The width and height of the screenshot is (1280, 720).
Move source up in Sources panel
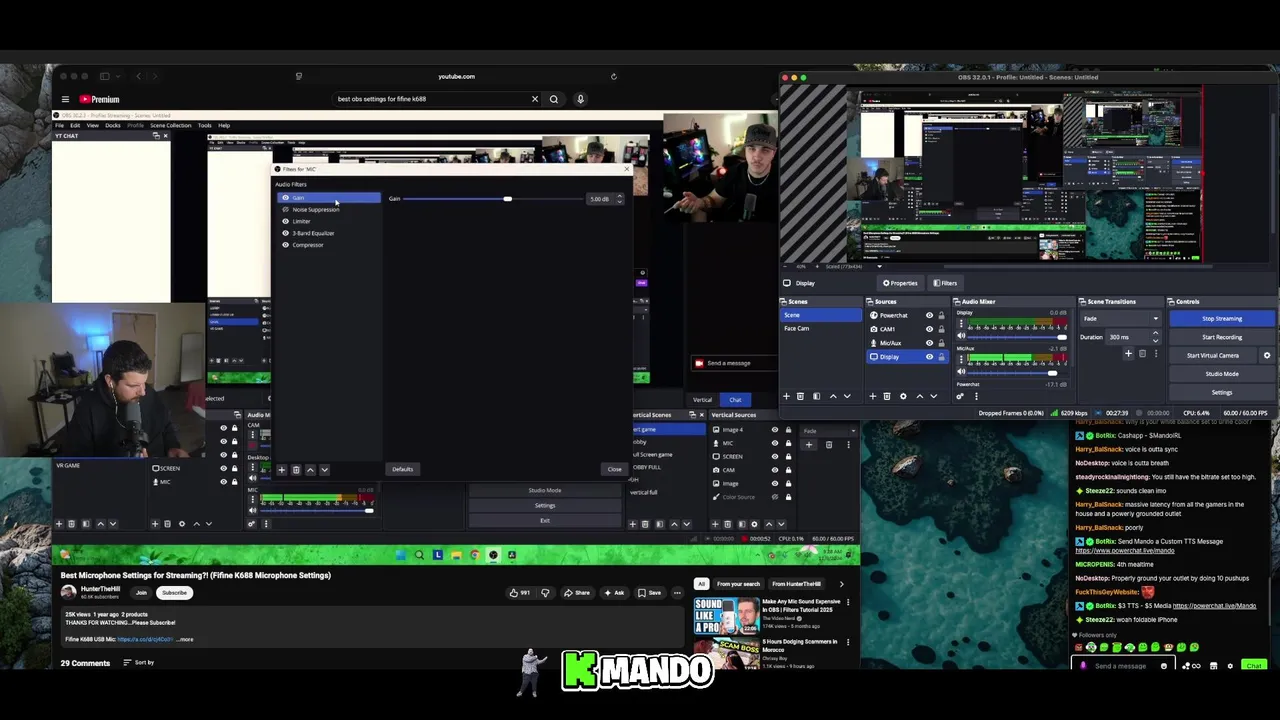pos(920,396)
